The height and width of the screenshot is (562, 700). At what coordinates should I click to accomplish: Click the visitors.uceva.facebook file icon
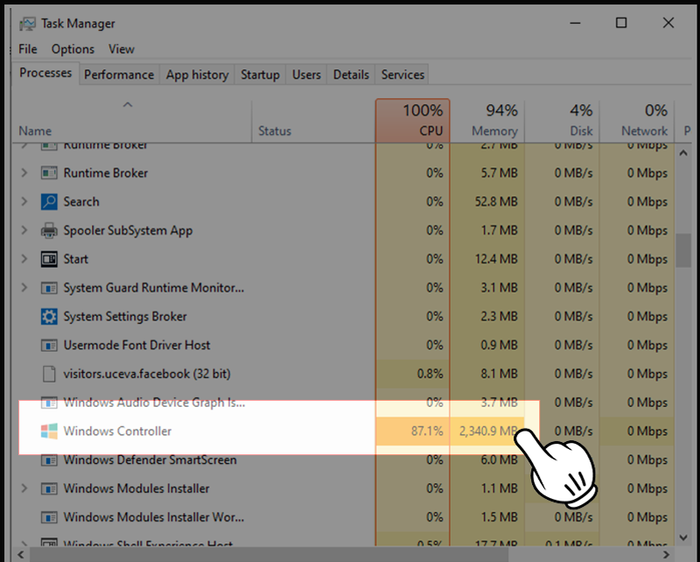click(x=49, y=374)
